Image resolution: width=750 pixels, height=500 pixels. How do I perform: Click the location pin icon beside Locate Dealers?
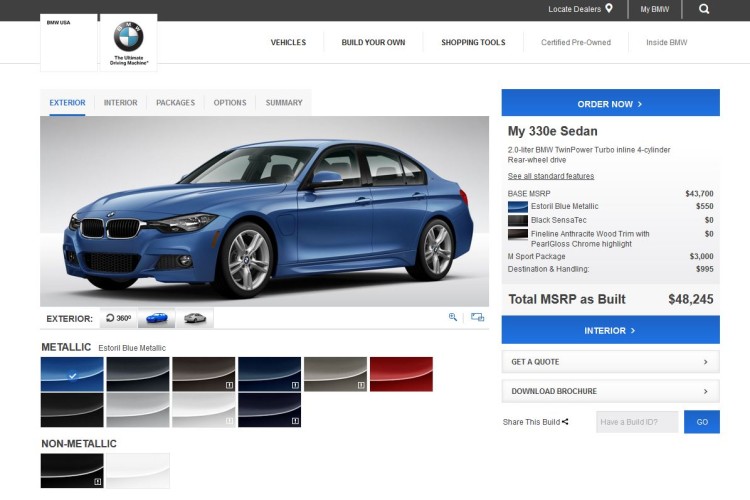click(x=609, y=8)
